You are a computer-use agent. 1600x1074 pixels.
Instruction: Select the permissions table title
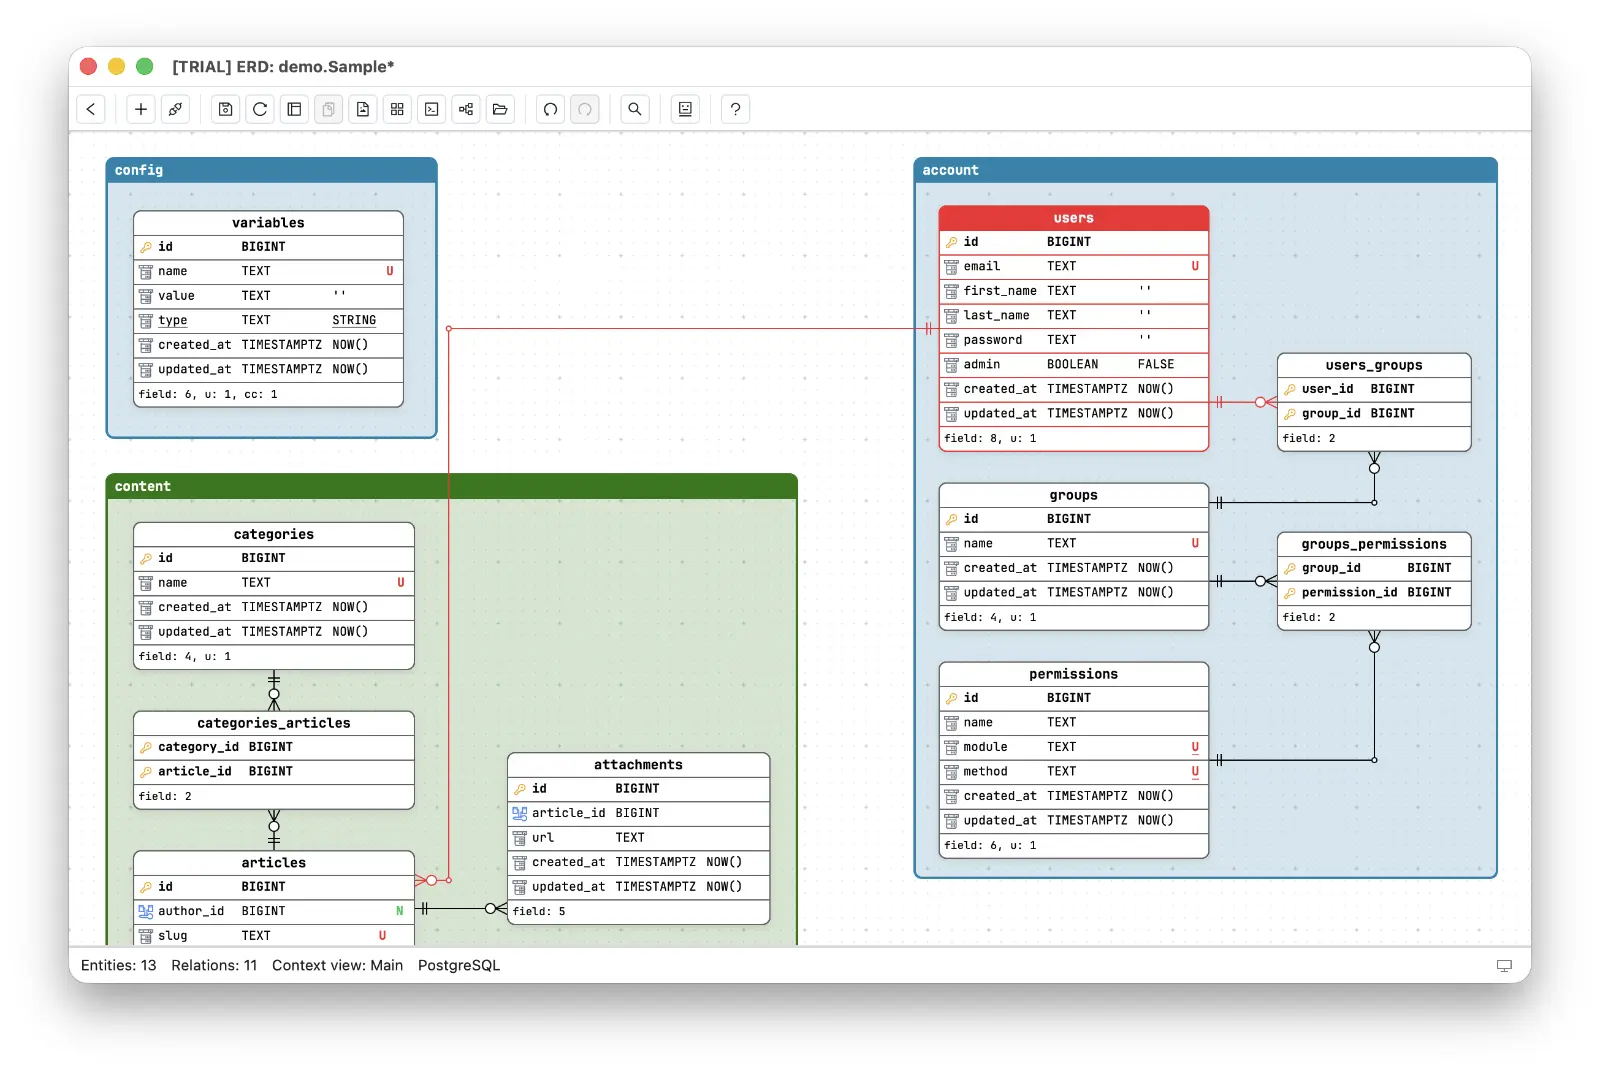1074,674
